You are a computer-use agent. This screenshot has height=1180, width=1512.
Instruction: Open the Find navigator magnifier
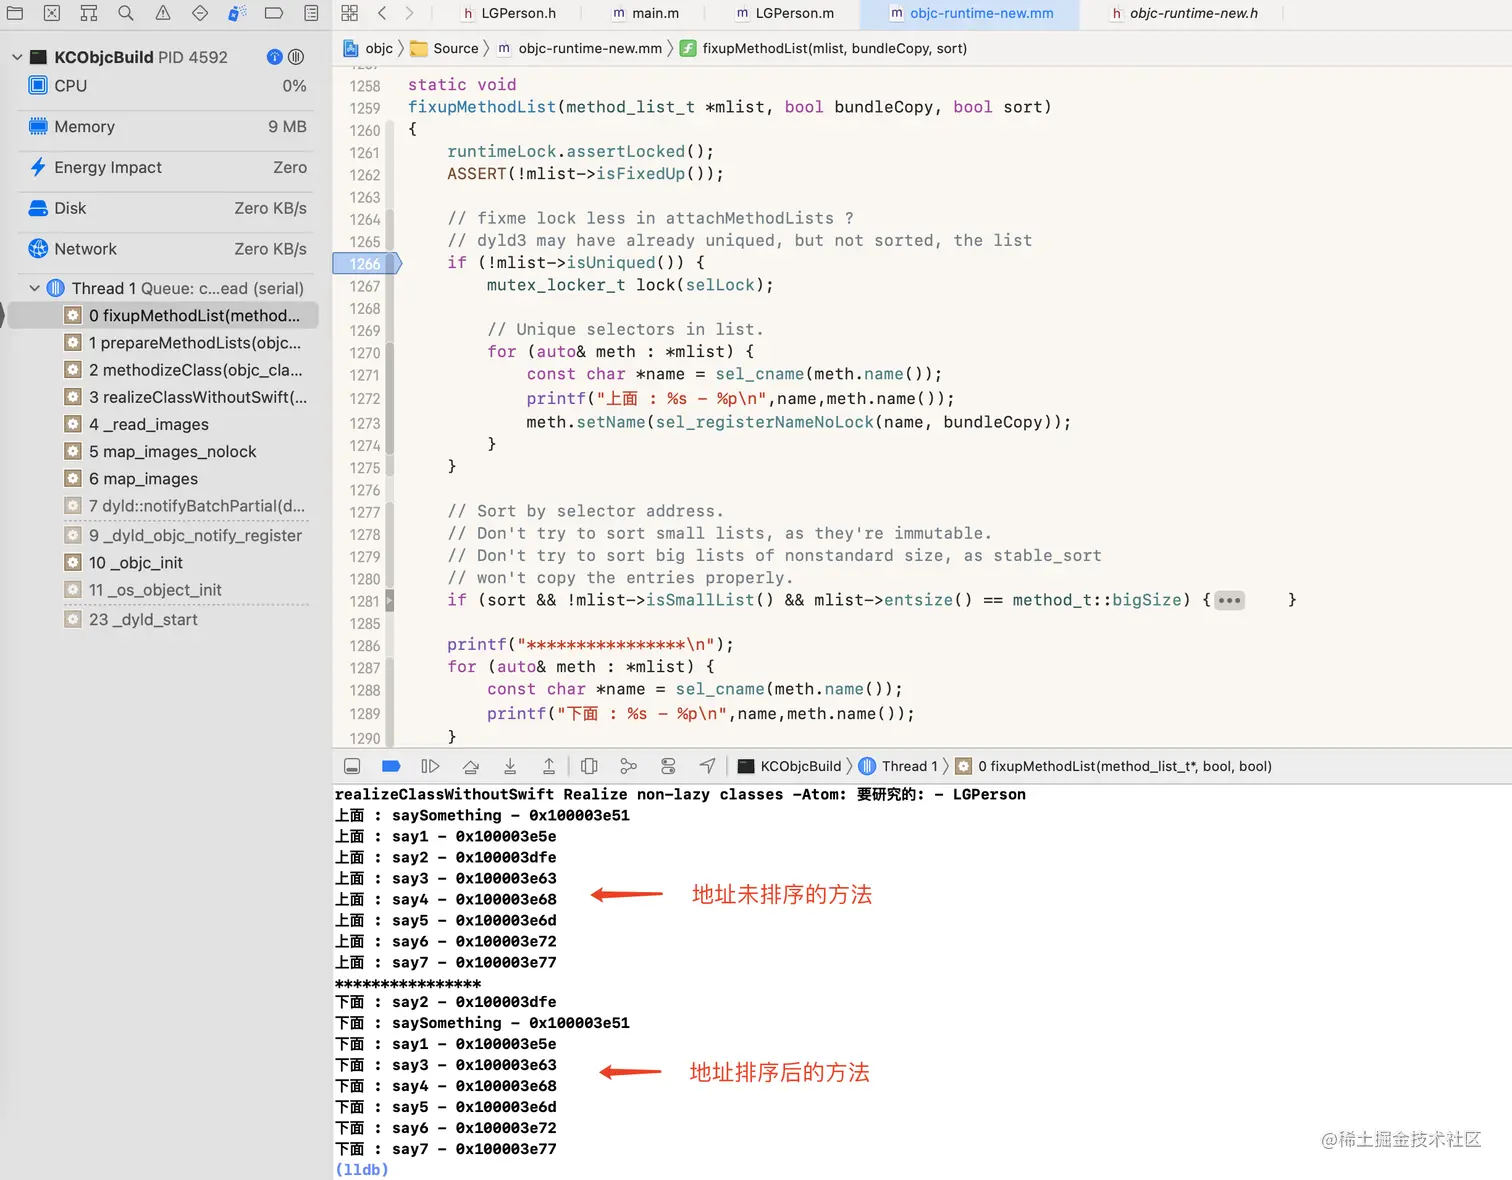[126, 13]
